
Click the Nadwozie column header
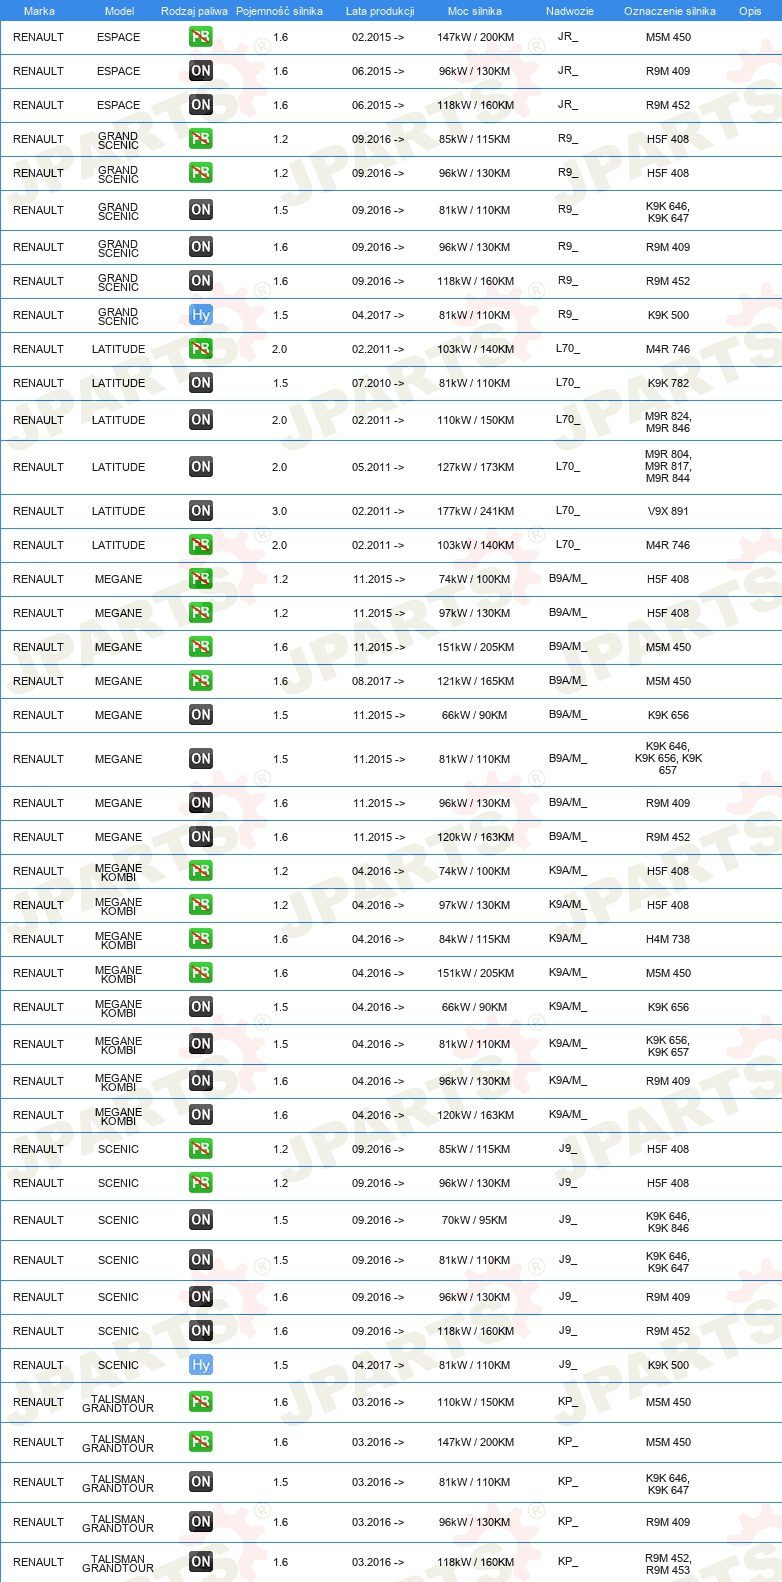pyautogui.click(x=570, y=11)
